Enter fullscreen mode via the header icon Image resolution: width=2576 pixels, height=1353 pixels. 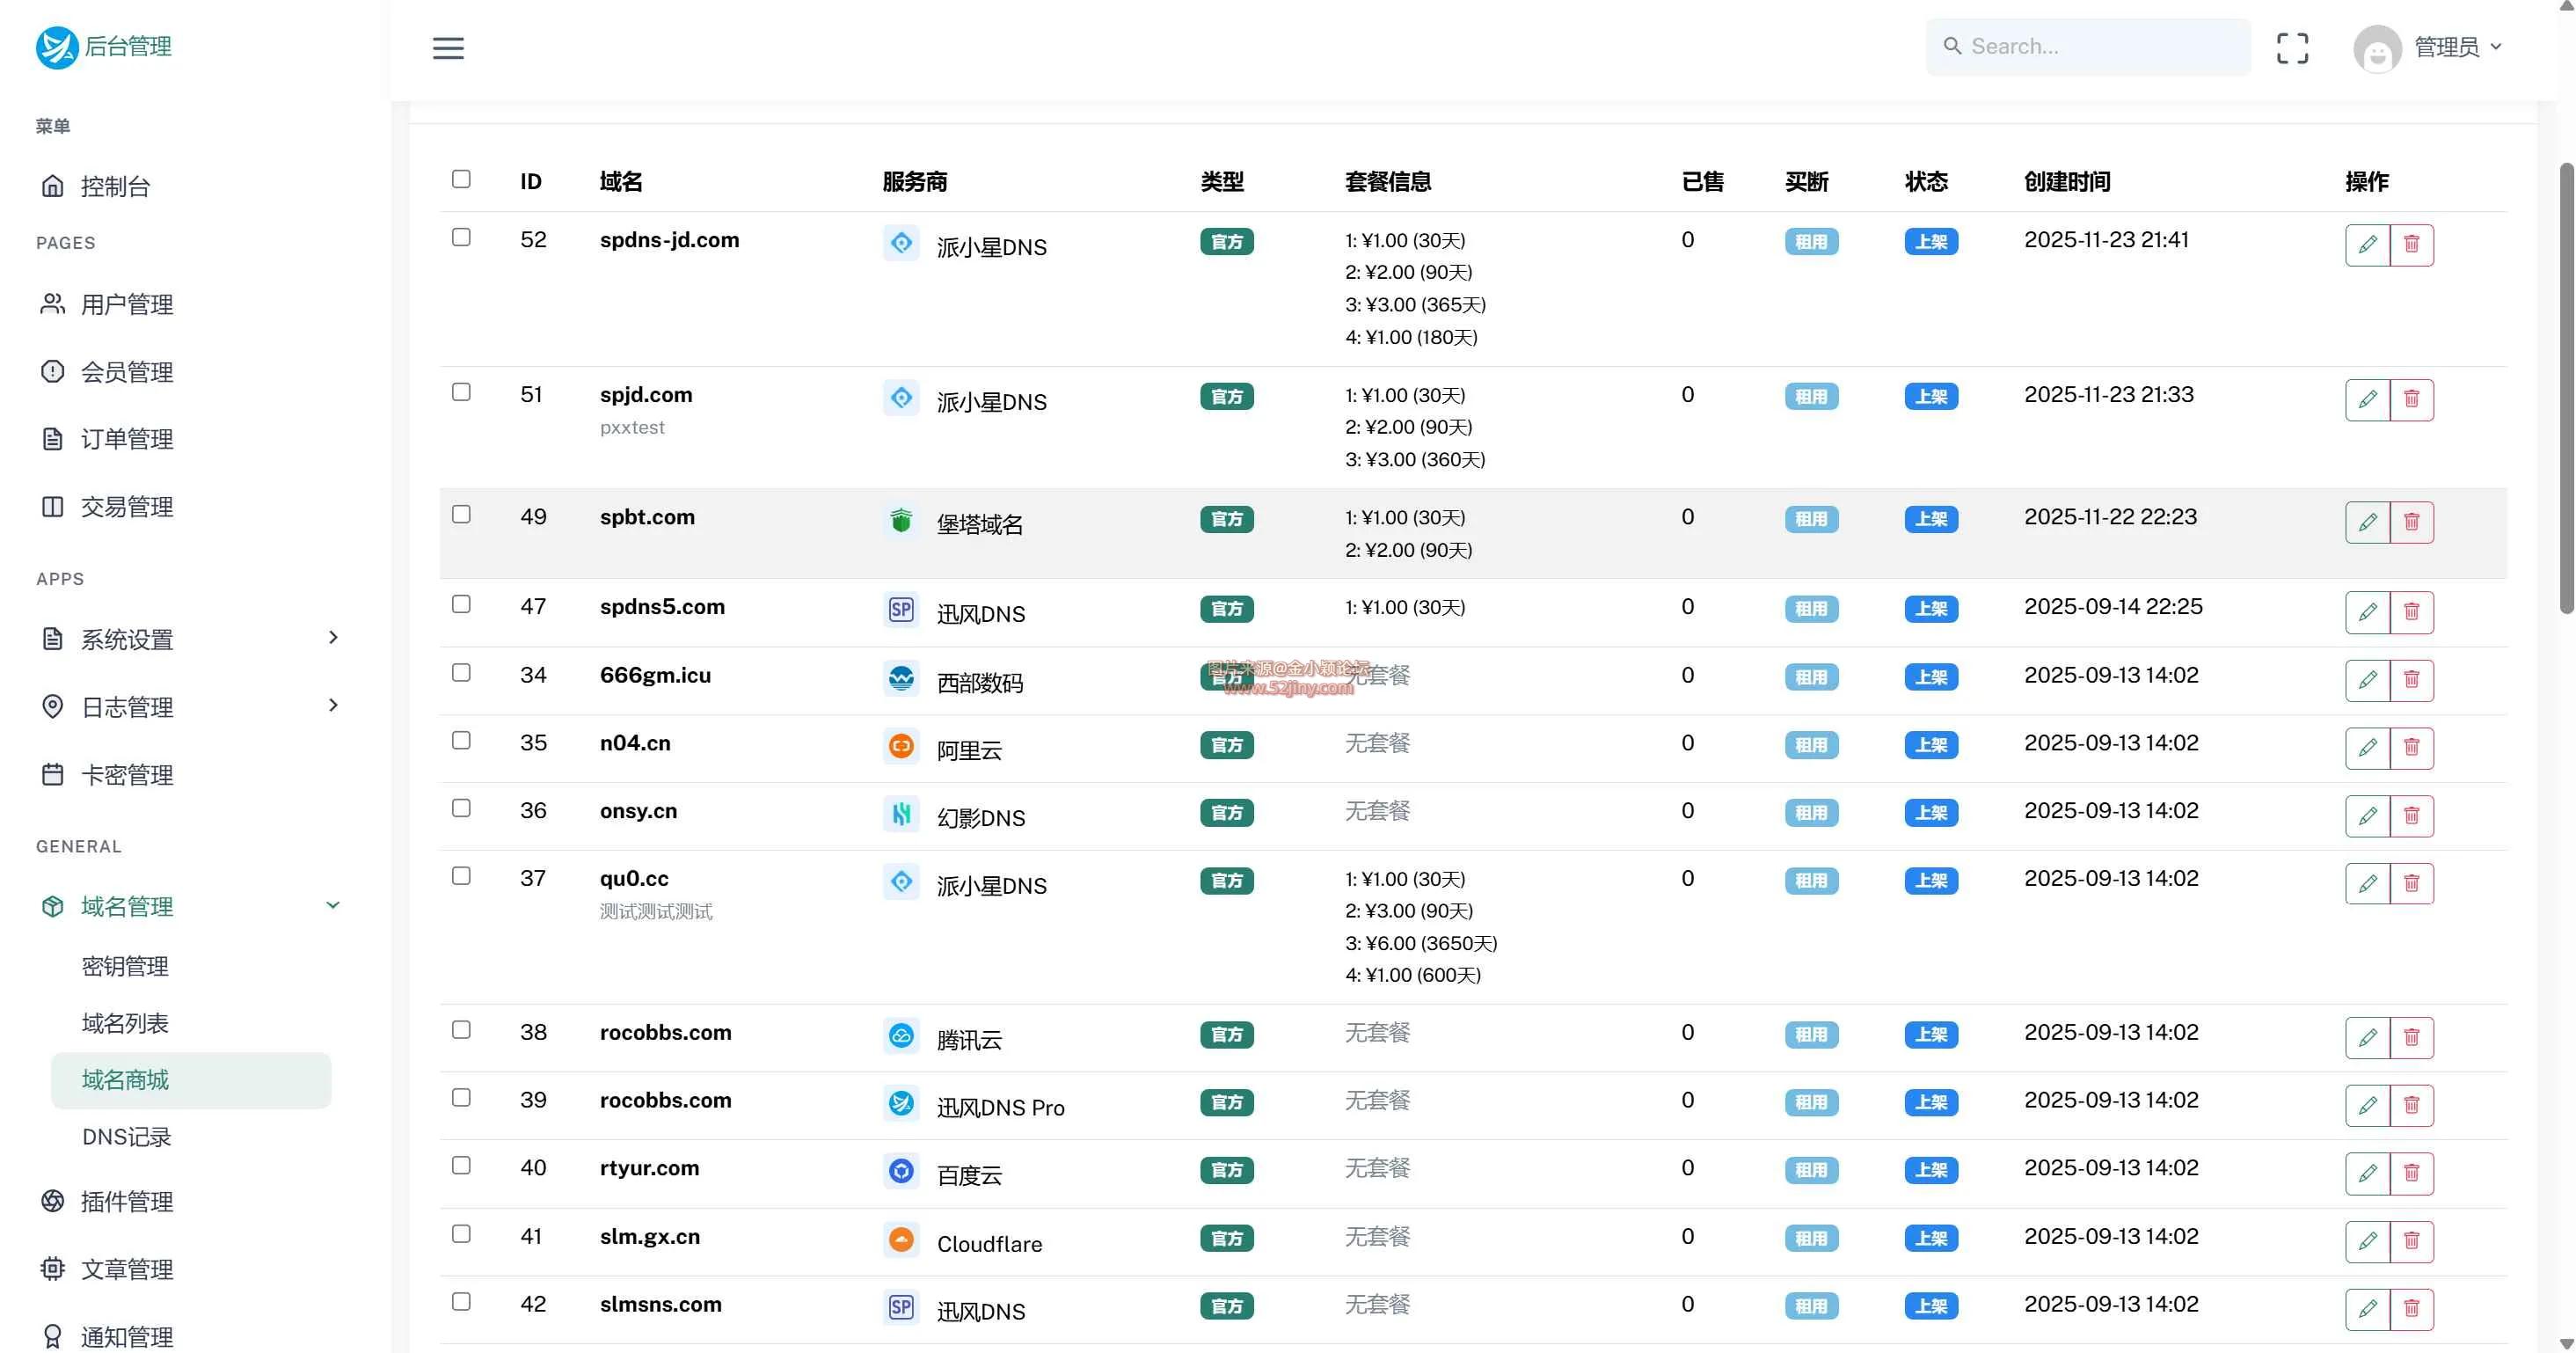click(2292, 48)
